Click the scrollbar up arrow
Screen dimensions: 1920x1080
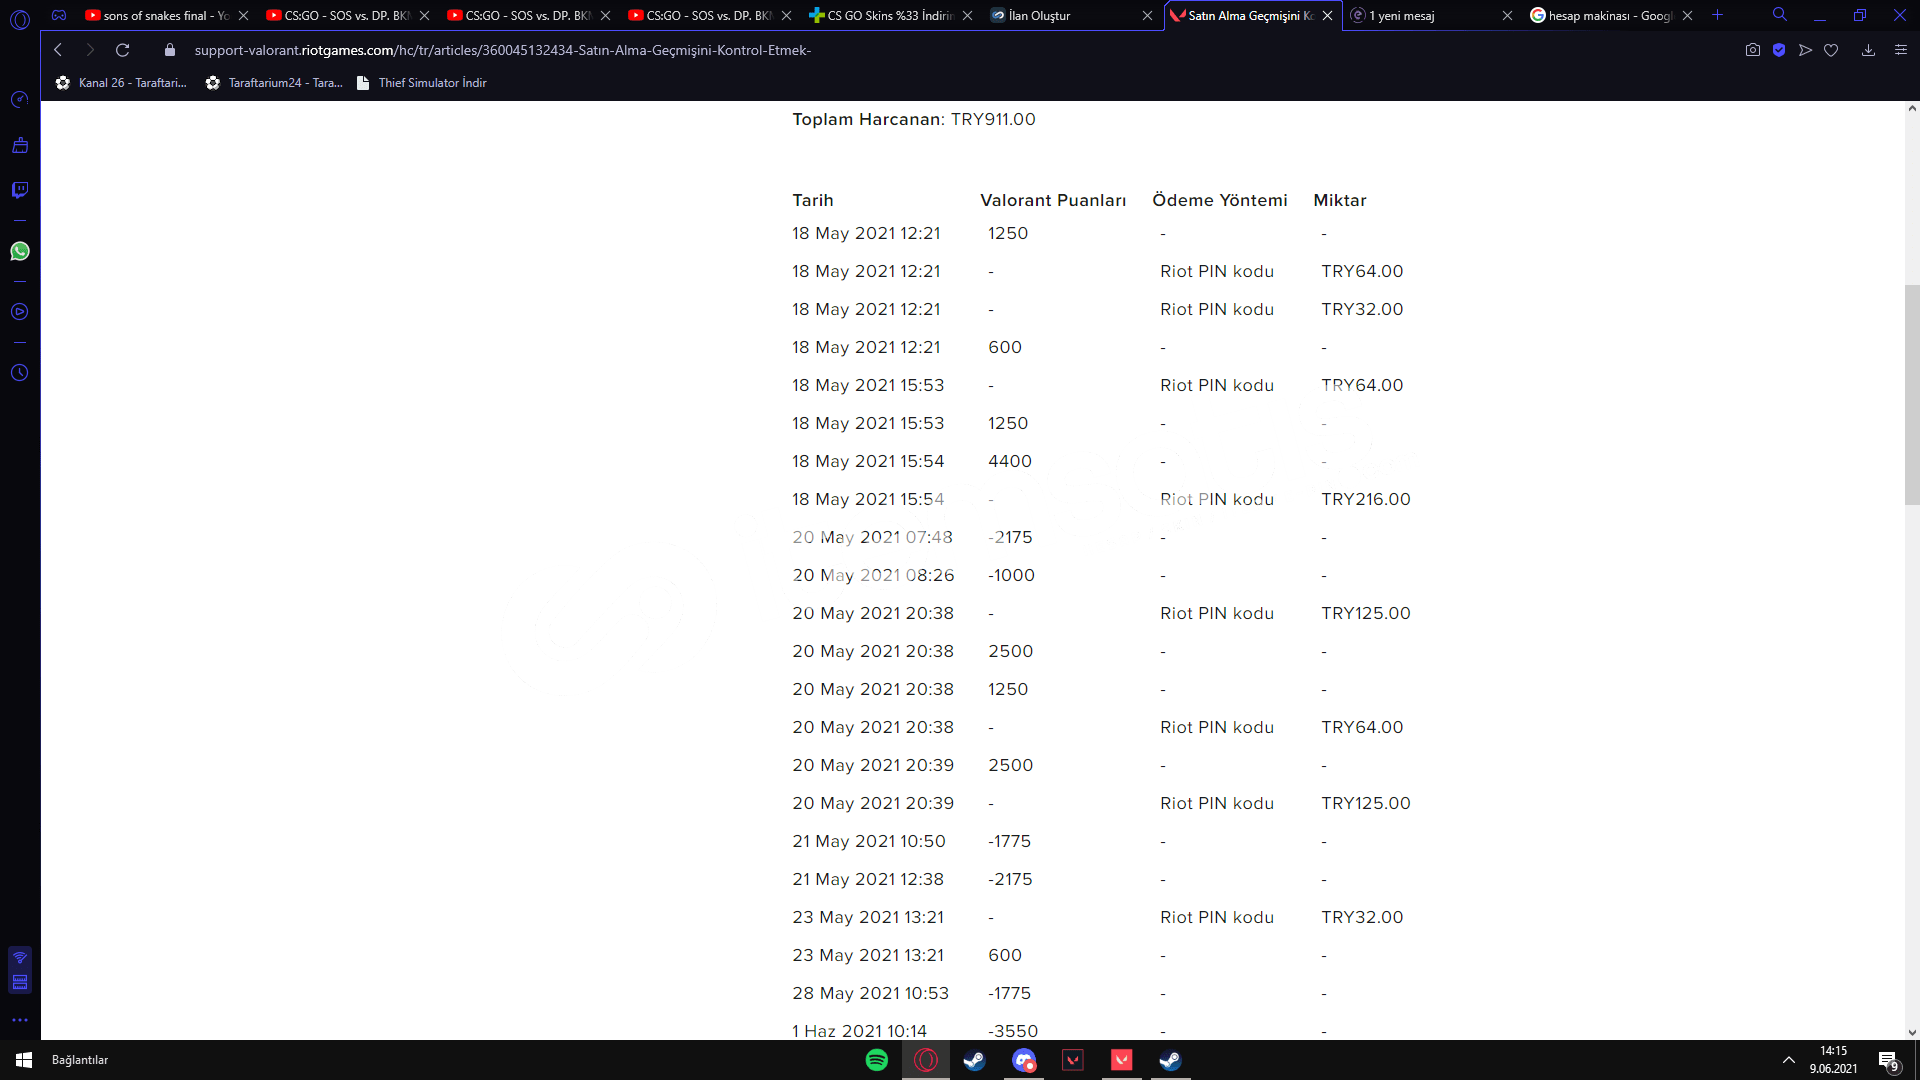(x=1912, y=108)
